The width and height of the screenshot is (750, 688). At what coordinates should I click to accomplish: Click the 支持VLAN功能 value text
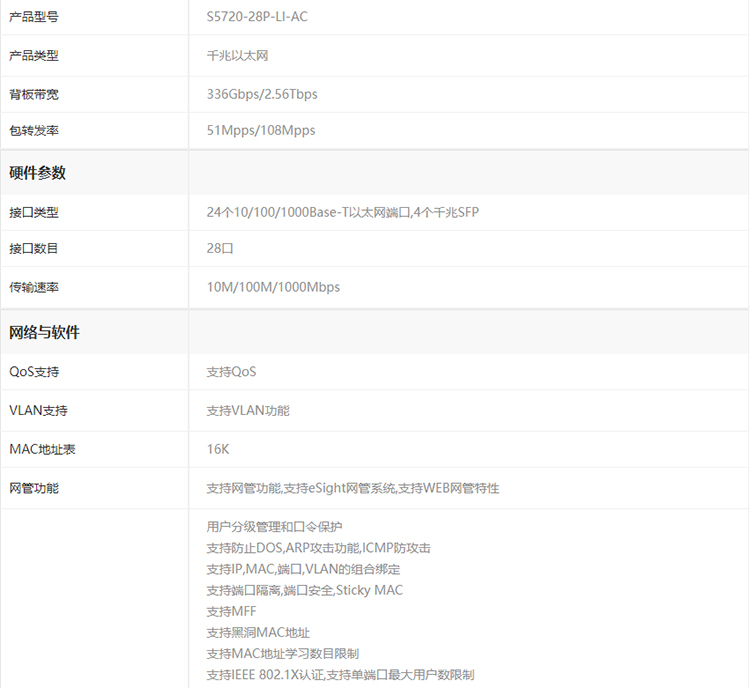click(248, 411)
